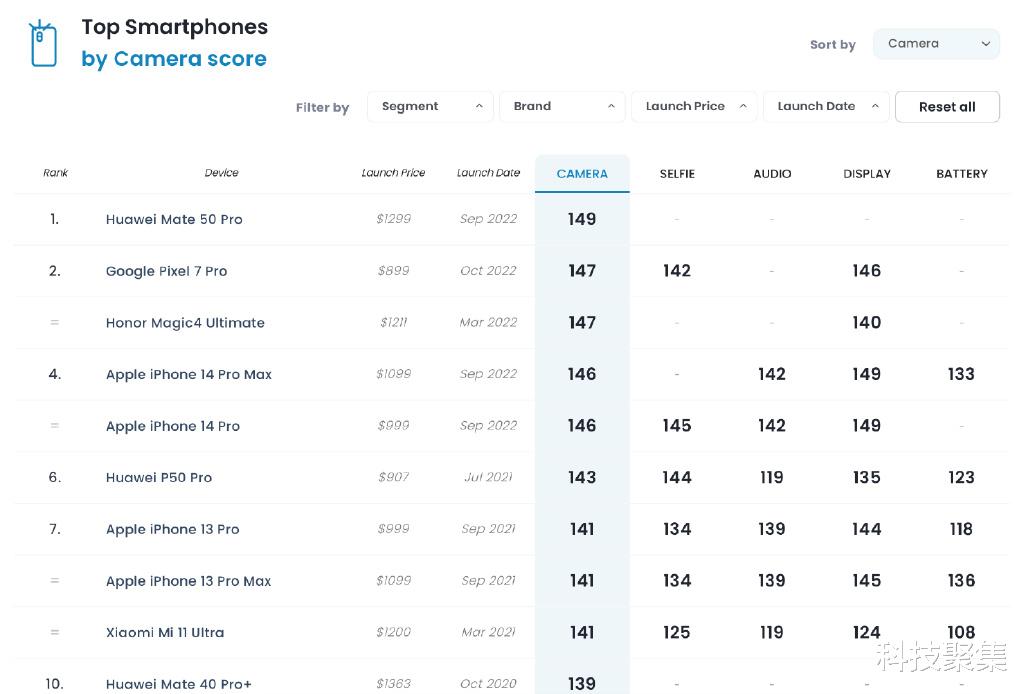Expand the Brand filter dropdown
Viewport: 1024px width, 694px height.
562,107
